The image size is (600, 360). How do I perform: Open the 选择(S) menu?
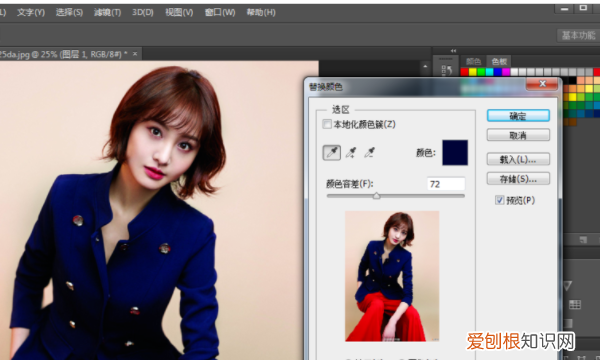[69, 12]
